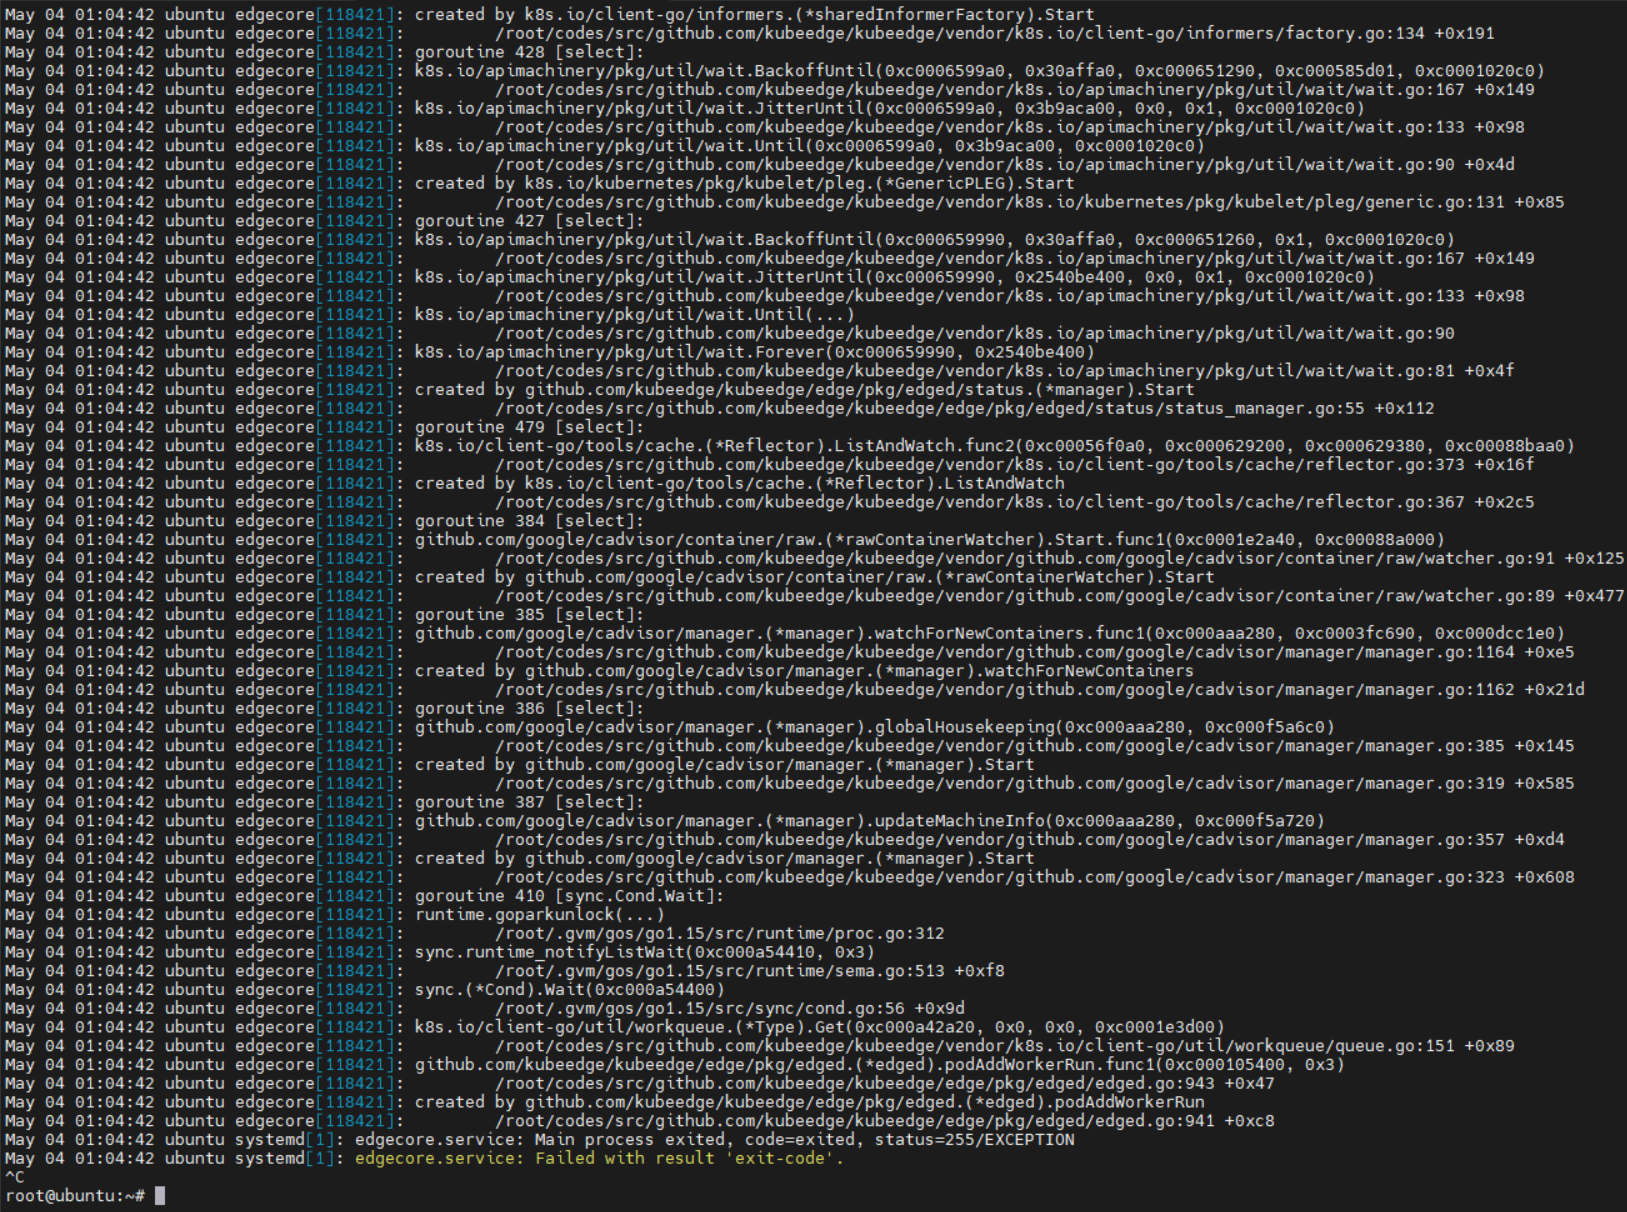Click the 'watcher.go:91 +0x125' path line
This screenshot has height=1212, width=1627.
[x=815, y=558]
